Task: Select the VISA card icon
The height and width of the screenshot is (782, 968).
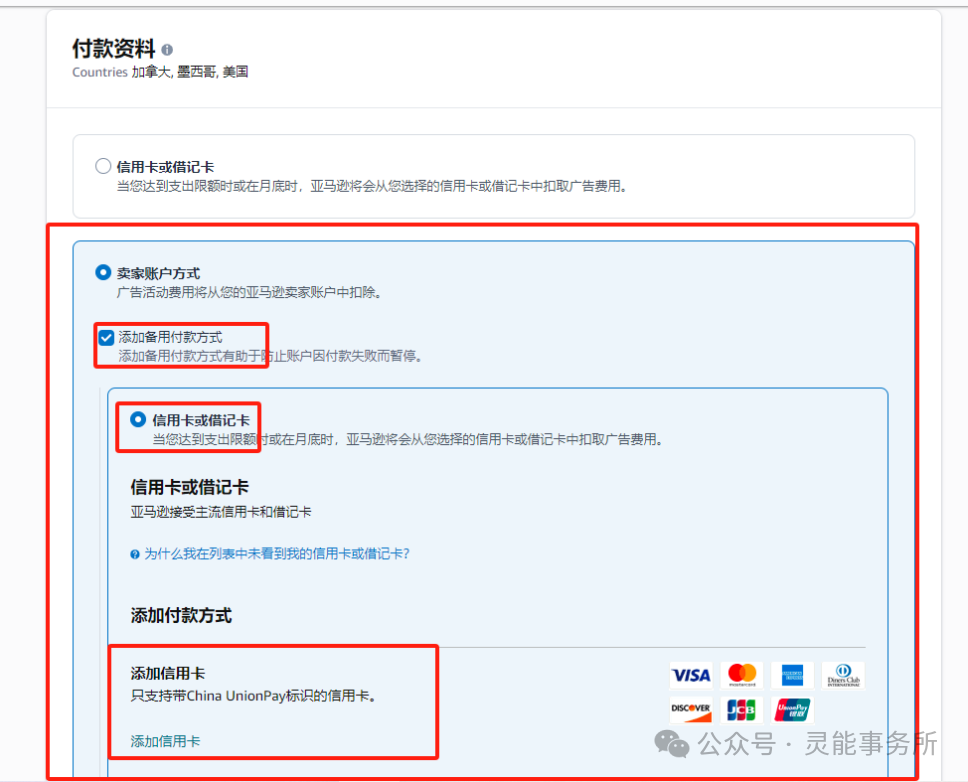Action: (691, 675)
